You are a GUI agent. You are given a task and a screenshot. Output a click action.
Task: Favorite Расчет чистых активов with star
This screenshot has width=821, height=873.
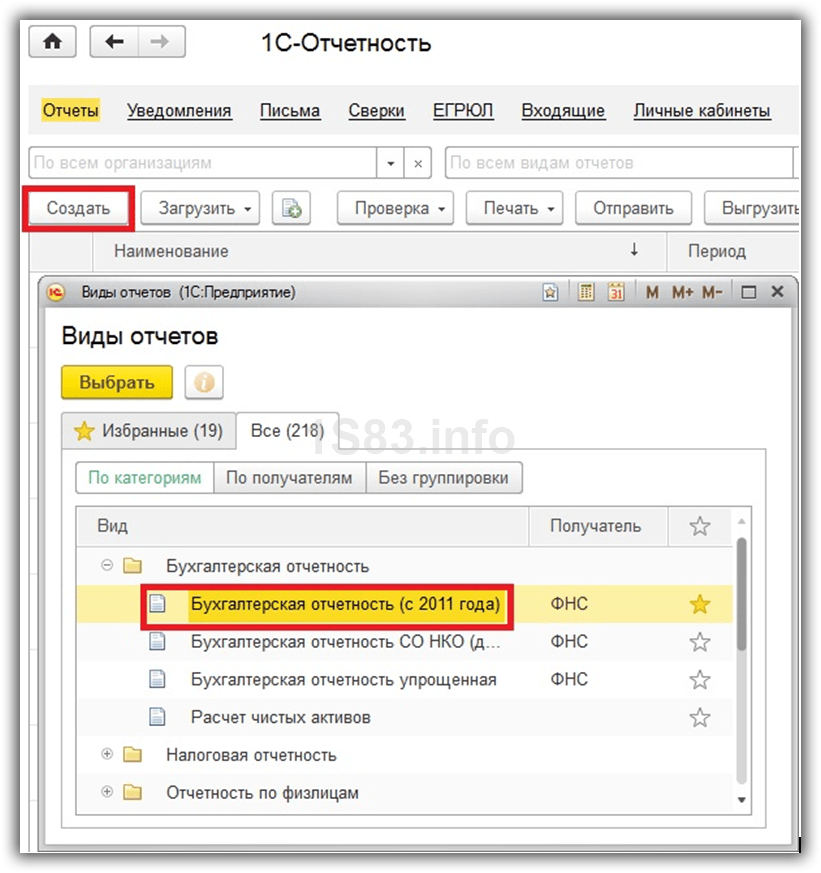(x=700, y=718)
